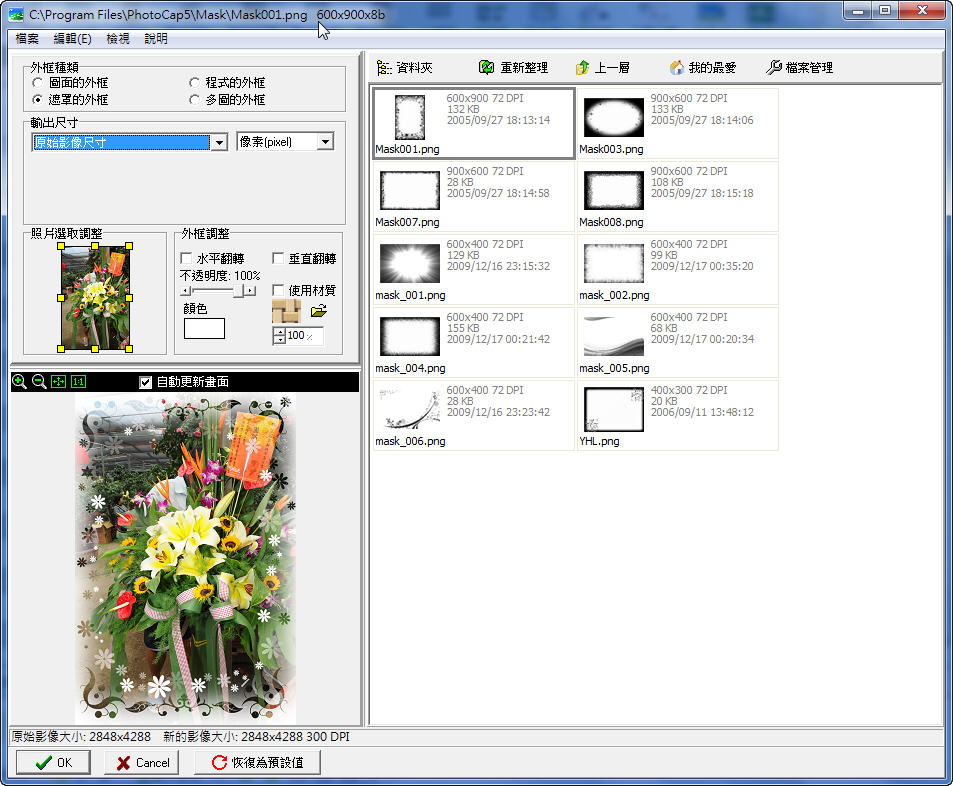
Task: Enable the 水平翻轉 checkbox
Action: (x=186, y=259)
